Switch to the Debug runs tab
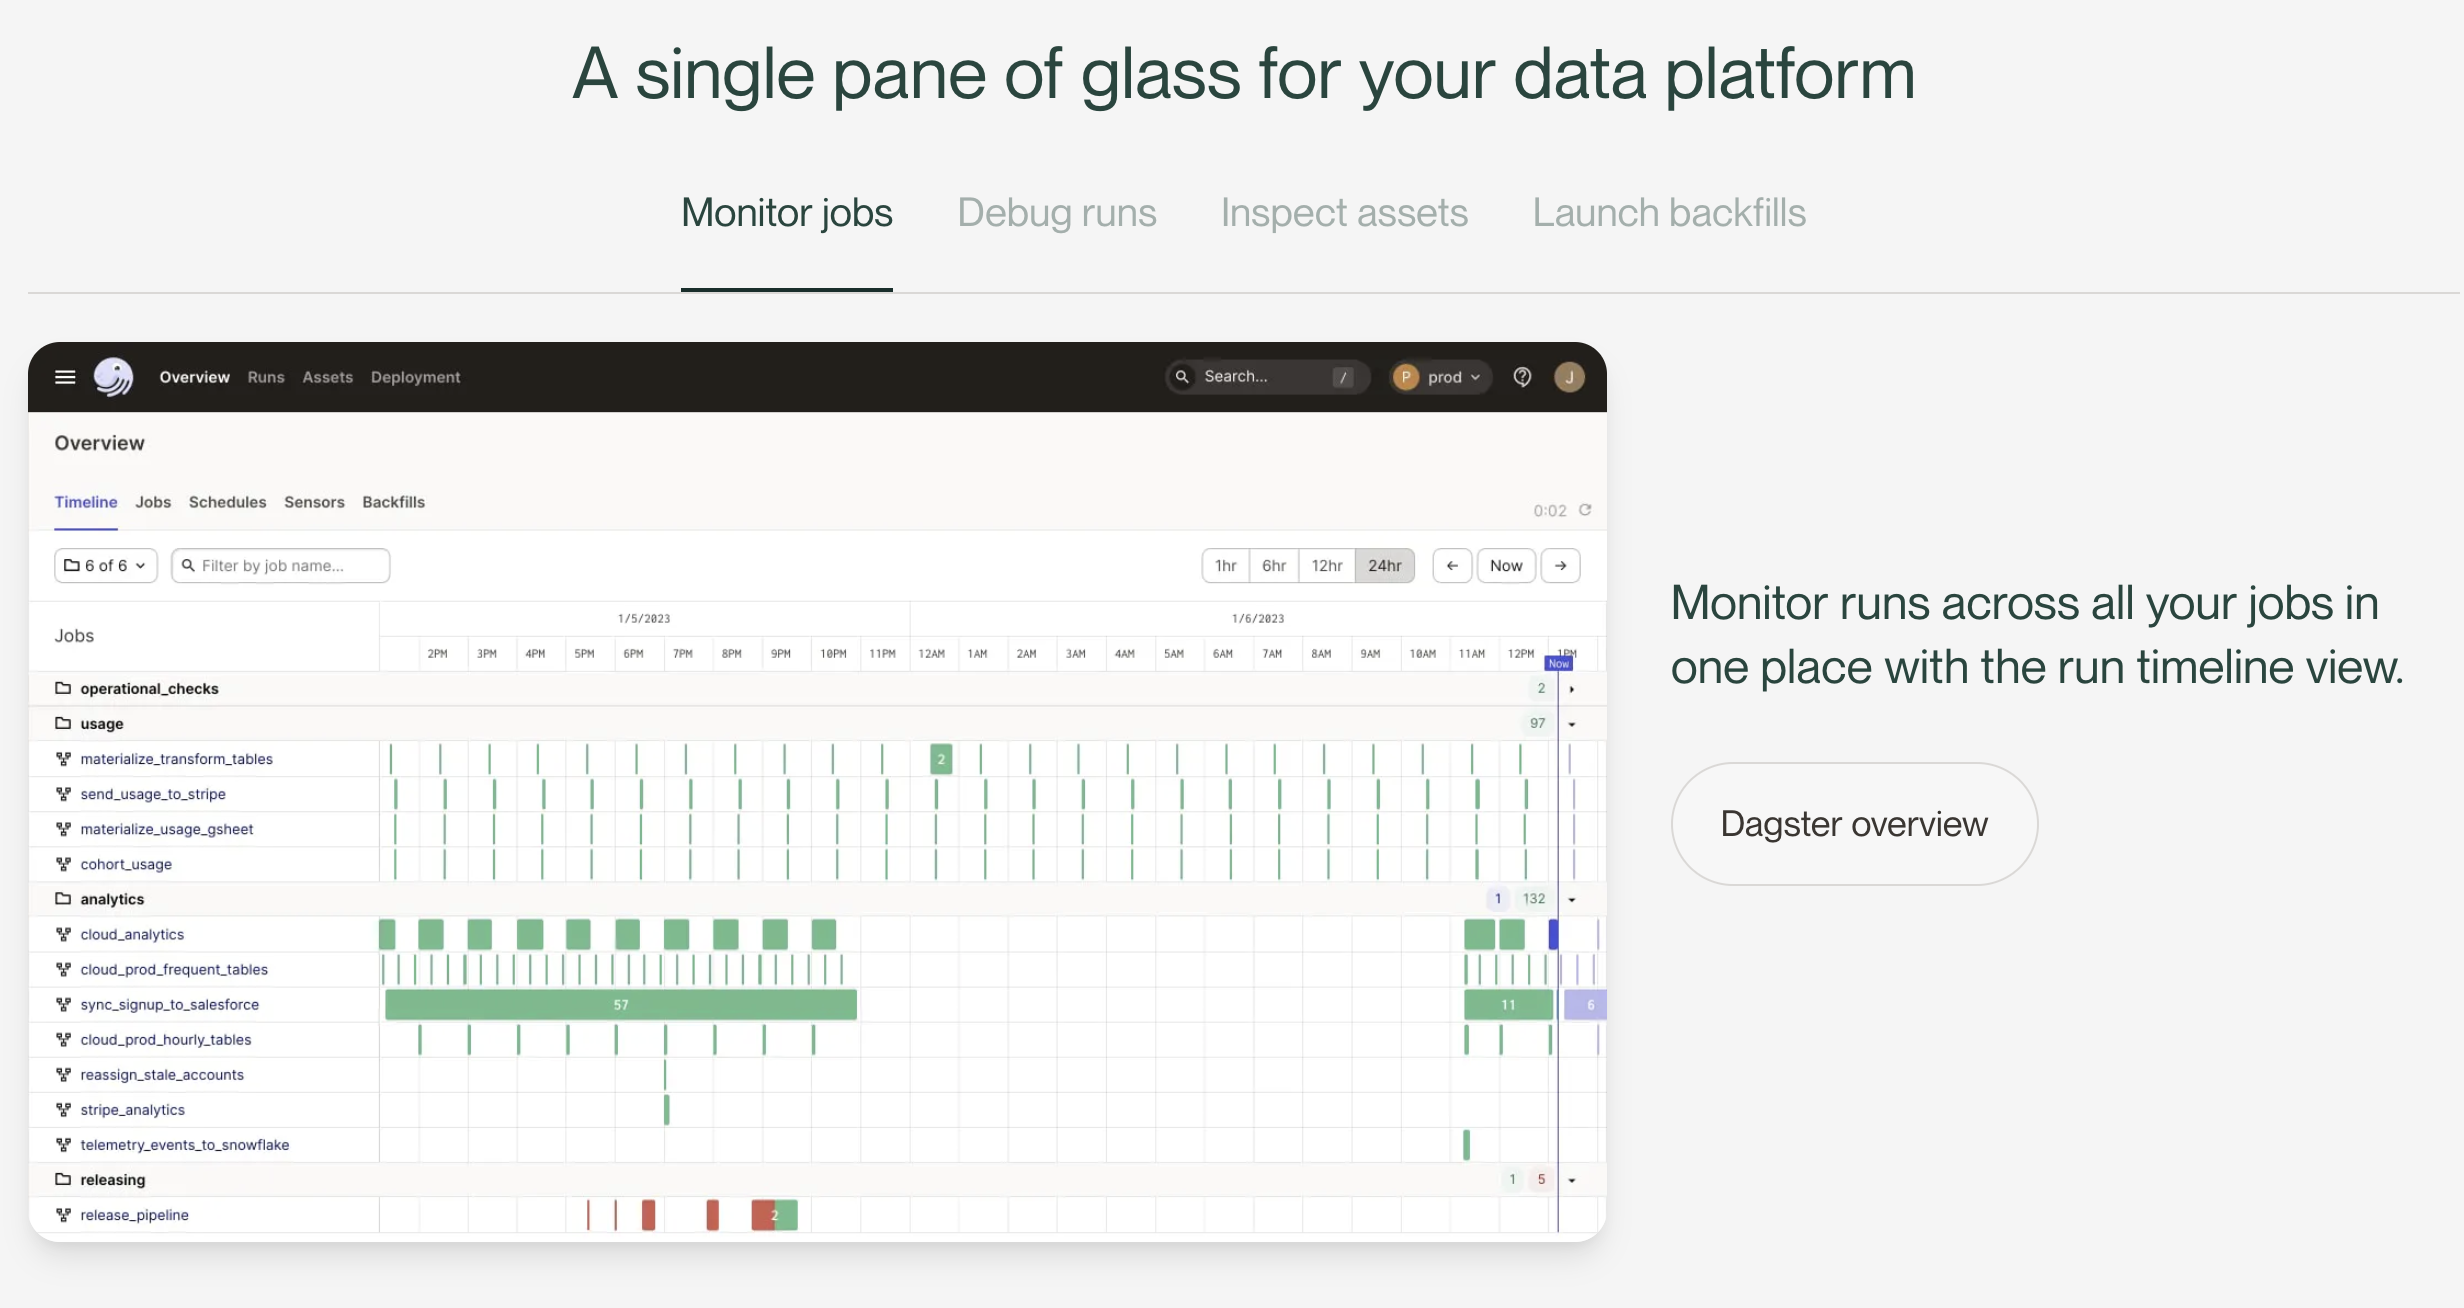 (x=1056, y=213)
